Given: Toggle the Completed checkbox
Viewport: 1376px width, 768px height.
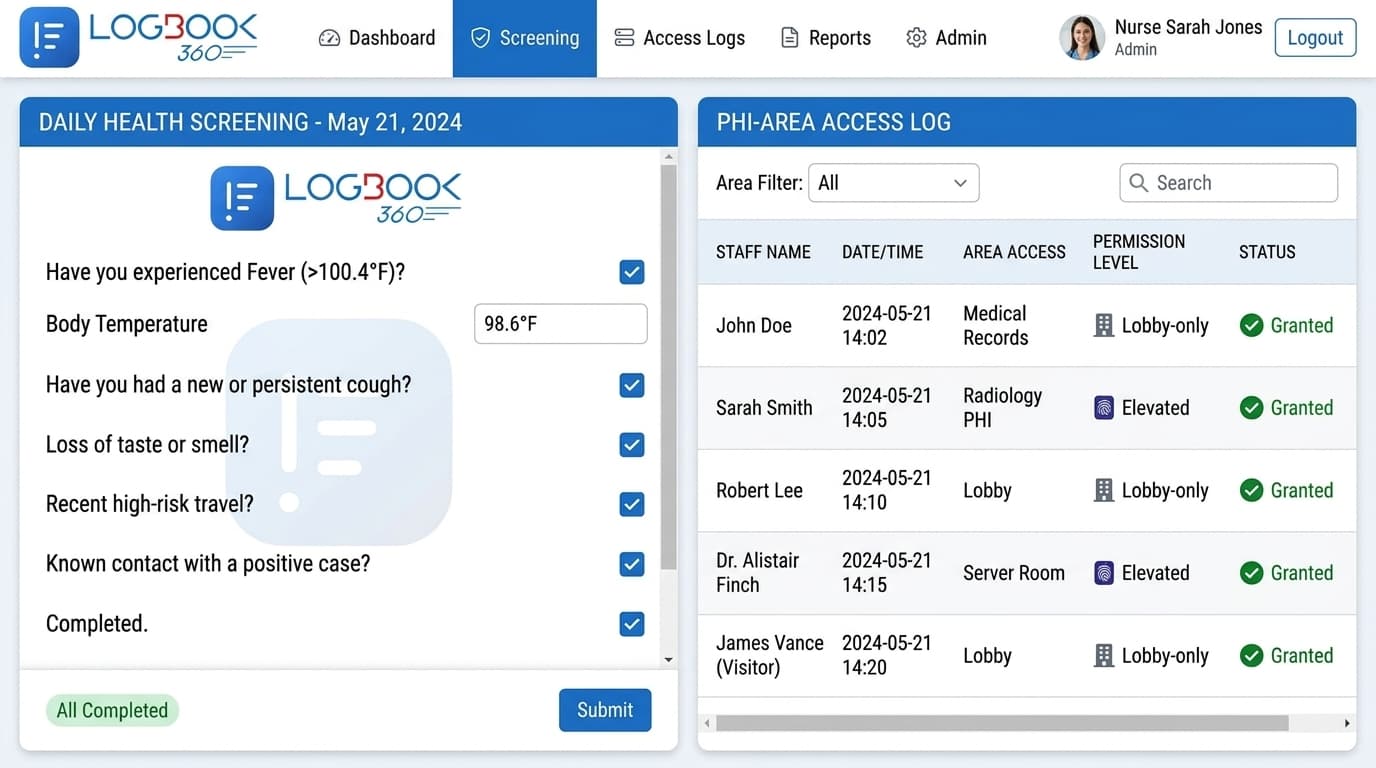Looking at the screenshot, I should coord(632,624).
